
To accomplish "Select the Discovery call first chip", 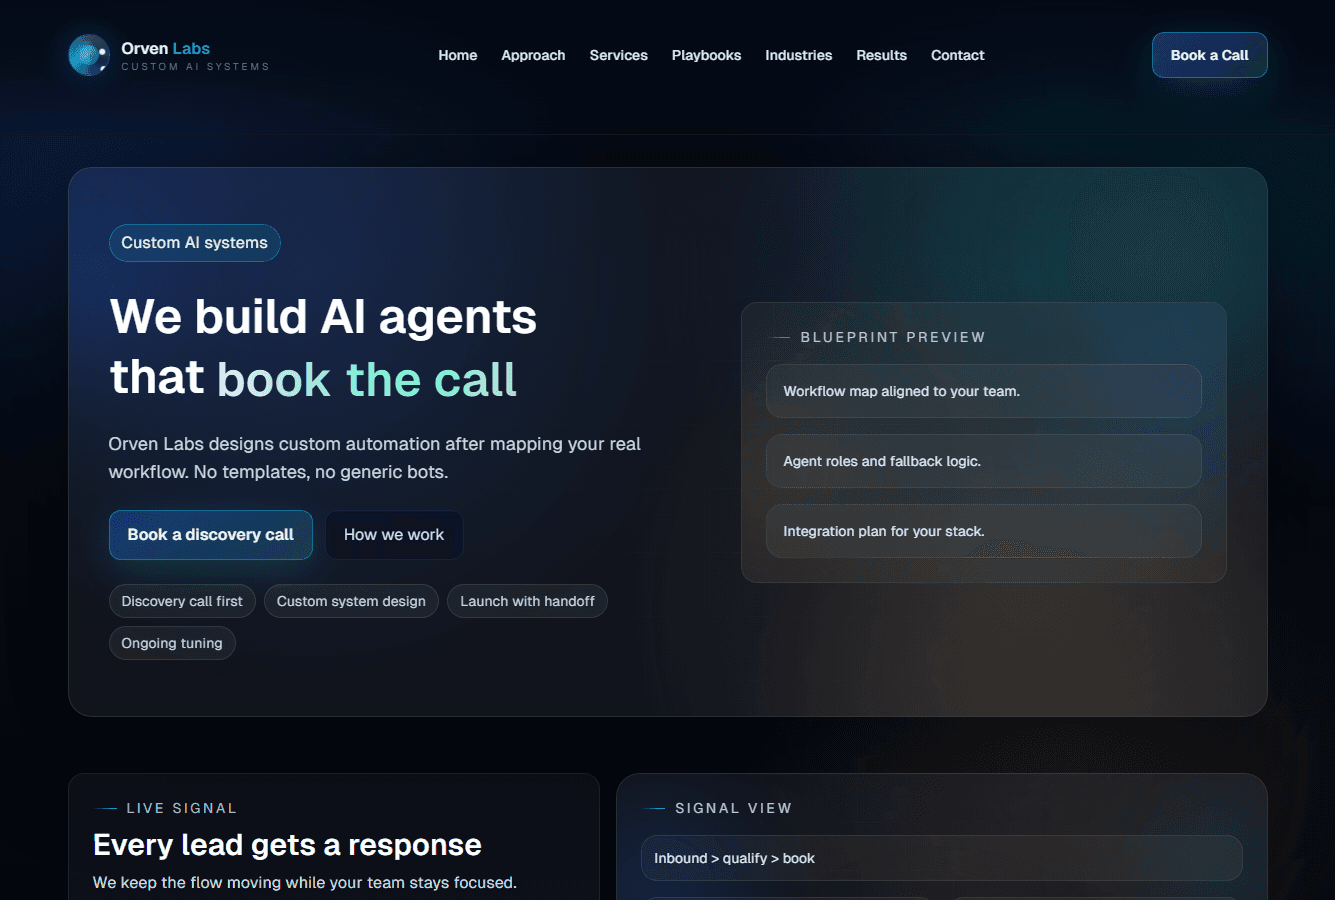I will click(182, 601).
